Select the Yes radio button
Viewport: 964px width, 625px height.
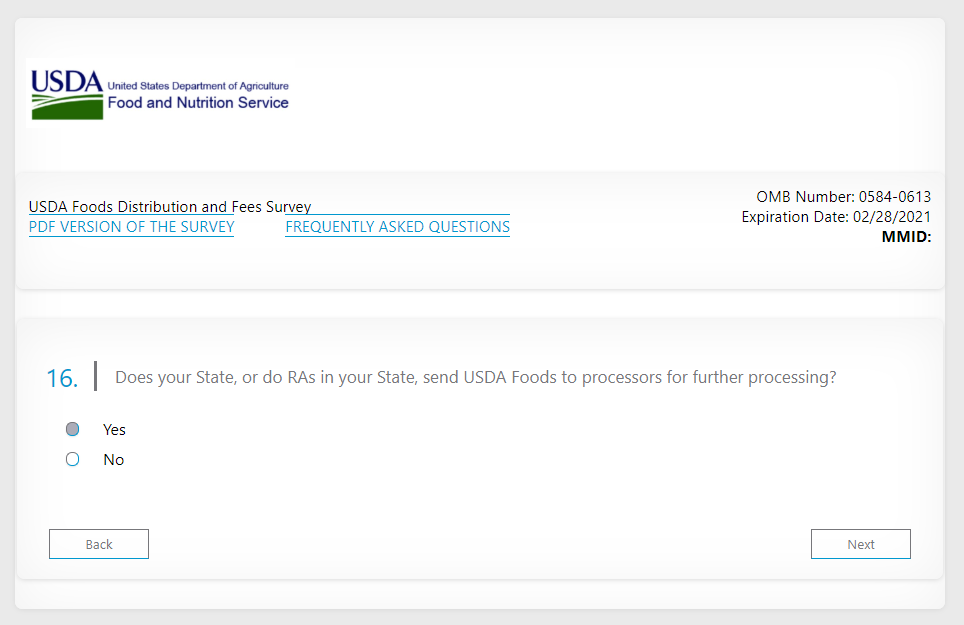click(72, 429)
